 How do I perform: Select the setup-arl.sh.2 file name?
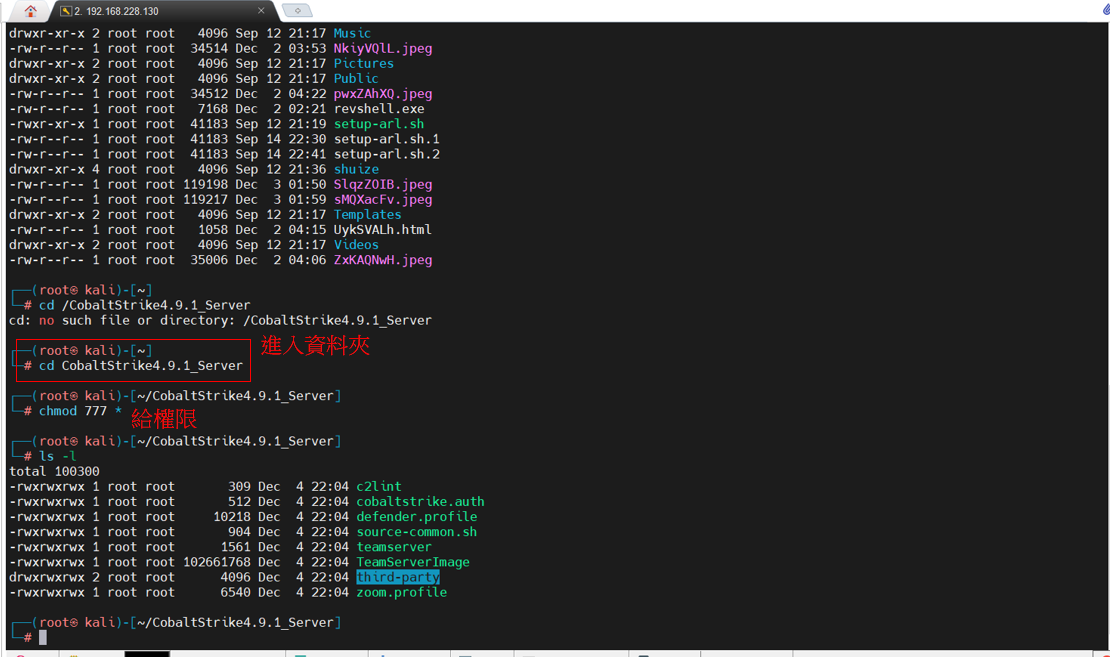point(387,154)
